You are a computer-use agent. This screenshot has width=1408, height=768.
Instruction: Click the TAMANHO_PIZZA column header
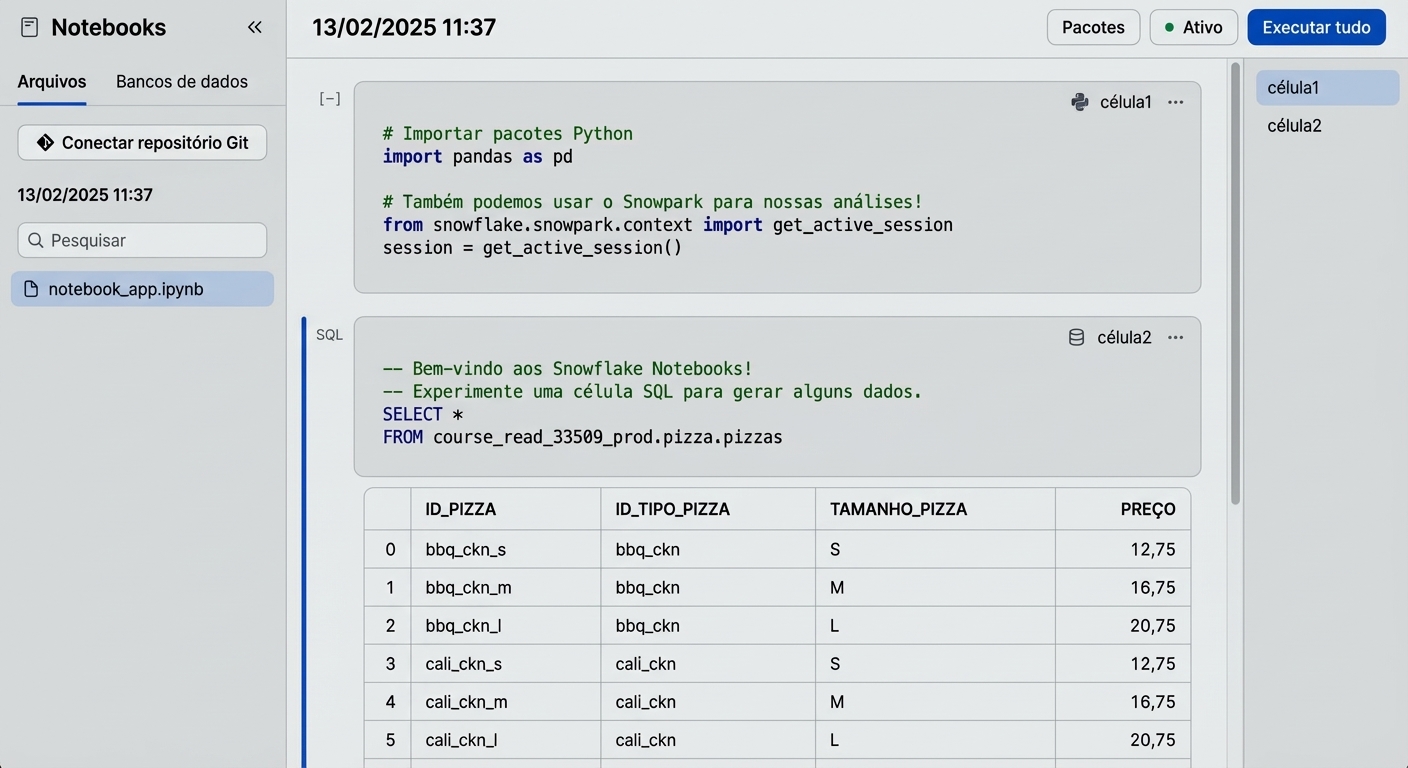(935, 509)
